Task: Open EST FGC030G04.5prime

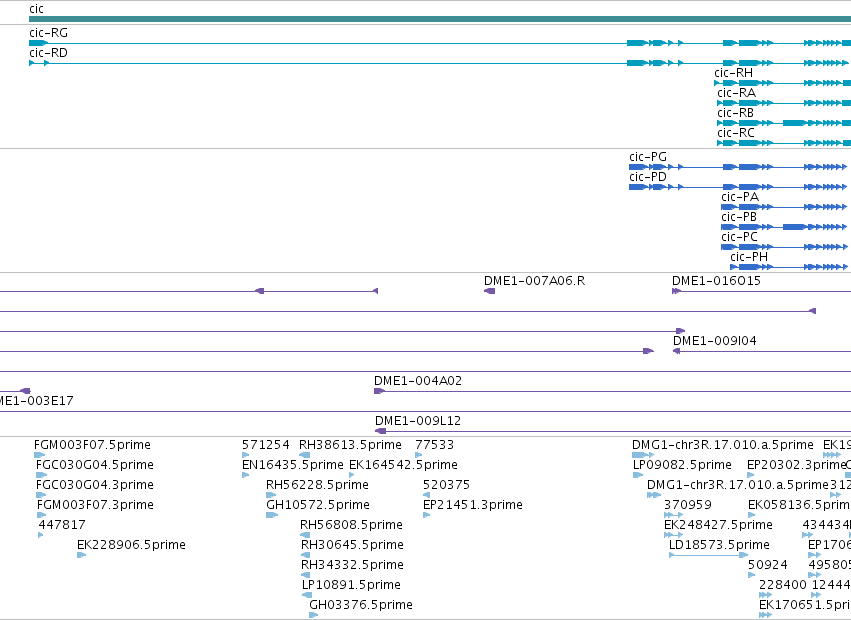Action: 95,465
